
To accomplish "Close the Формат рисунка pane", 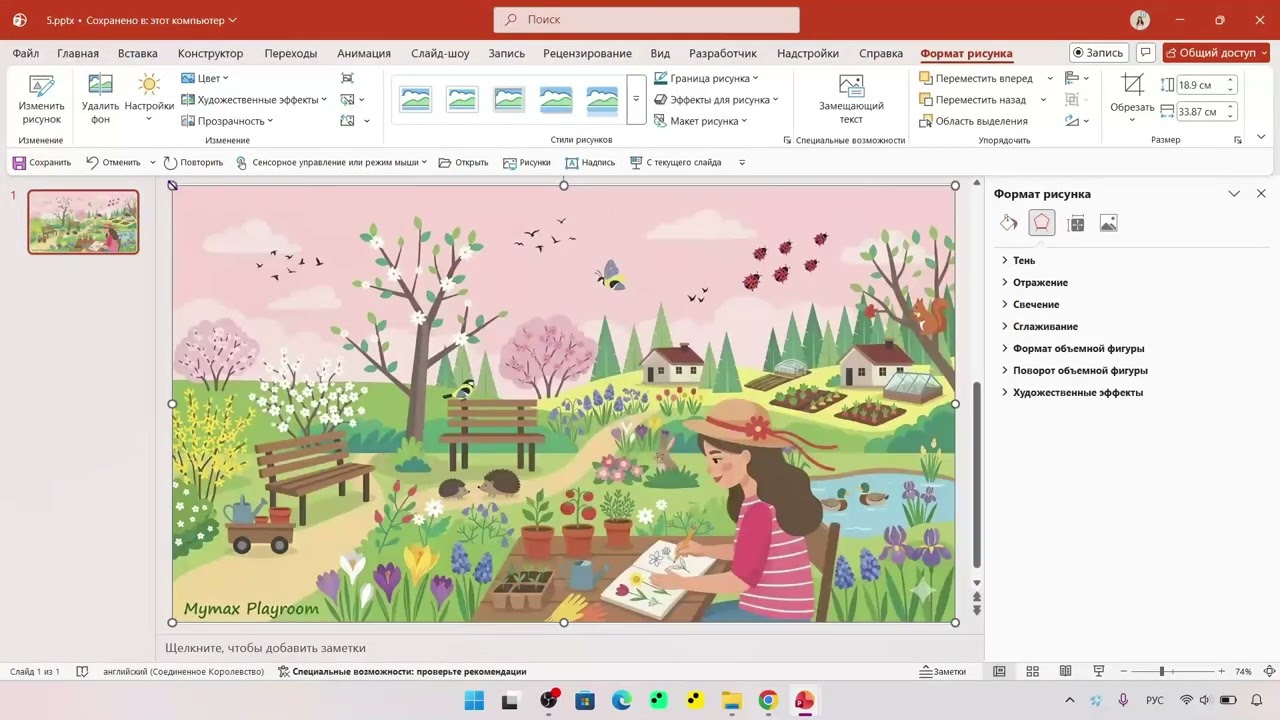I will coord(1261,194).
